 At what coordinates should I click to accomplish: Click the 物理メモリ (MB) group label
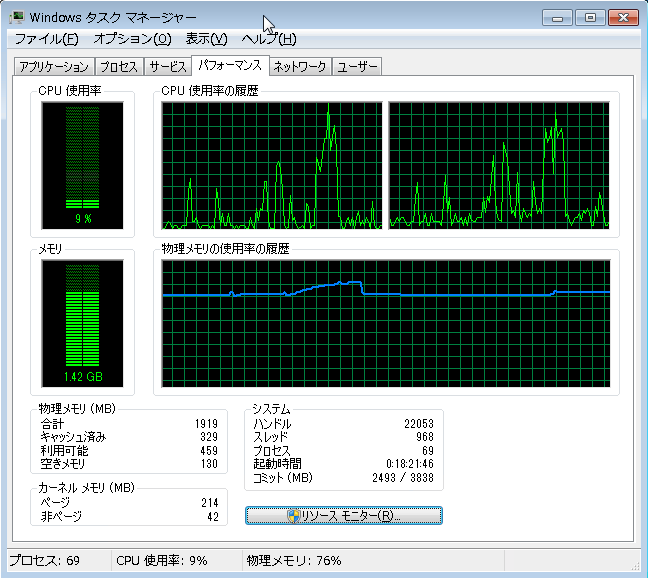tap(77, 409)
